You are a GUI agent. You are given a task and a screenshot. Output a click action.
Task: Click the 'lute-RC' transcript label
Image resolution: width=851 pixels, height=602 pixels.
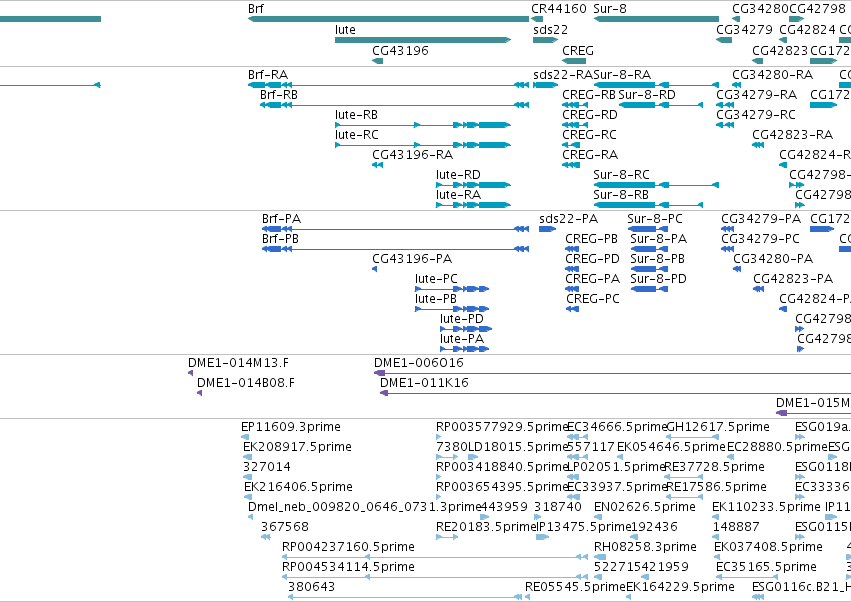[357, 135]
